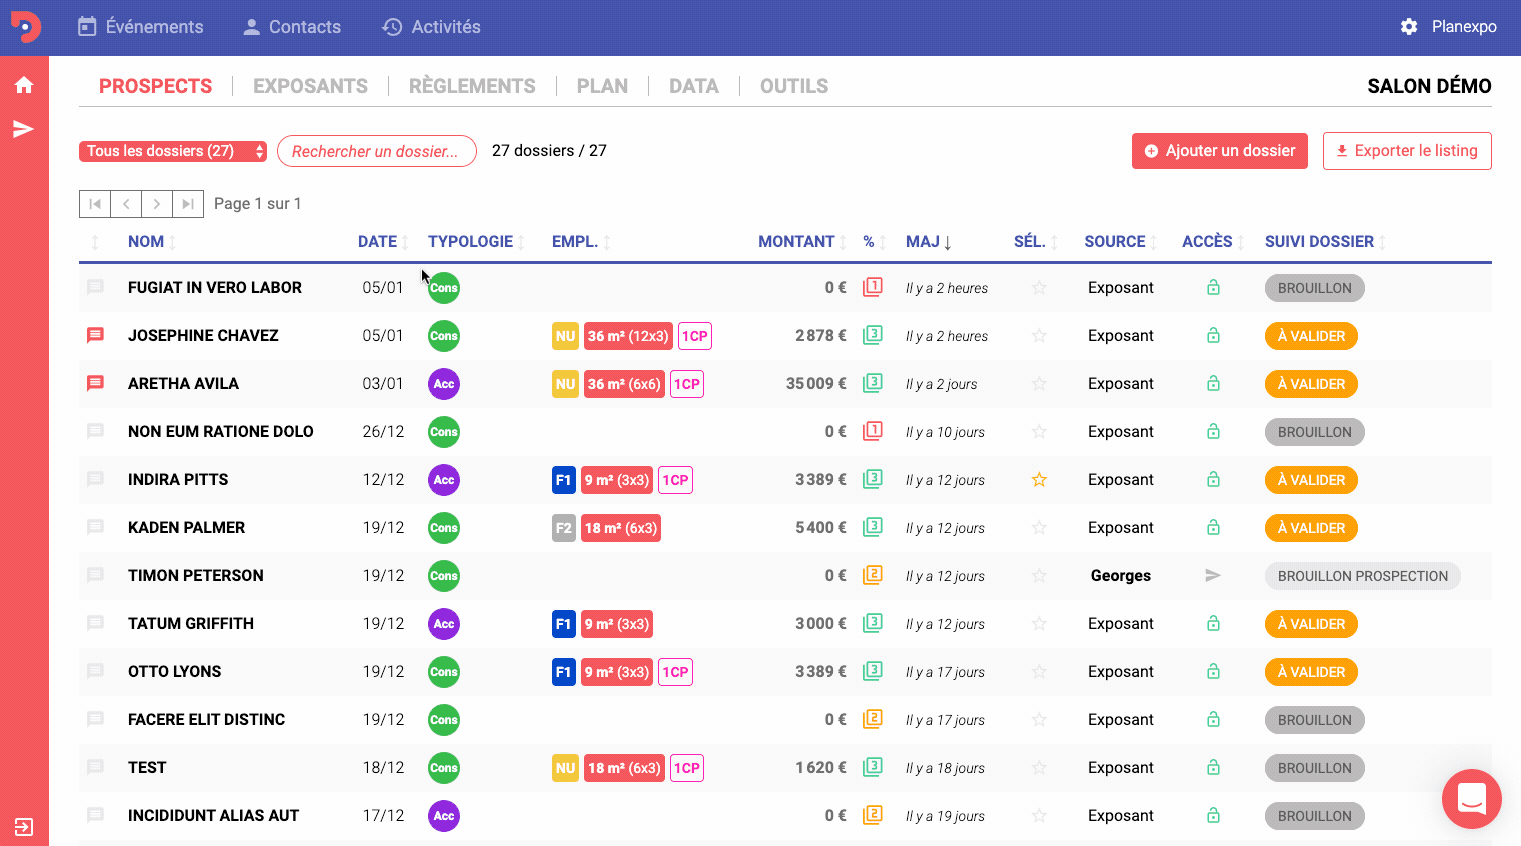Screen dimensions: 1521x846
Task: Toggle selection star for Otto Lyons
Action: [x=1039, y=672]
